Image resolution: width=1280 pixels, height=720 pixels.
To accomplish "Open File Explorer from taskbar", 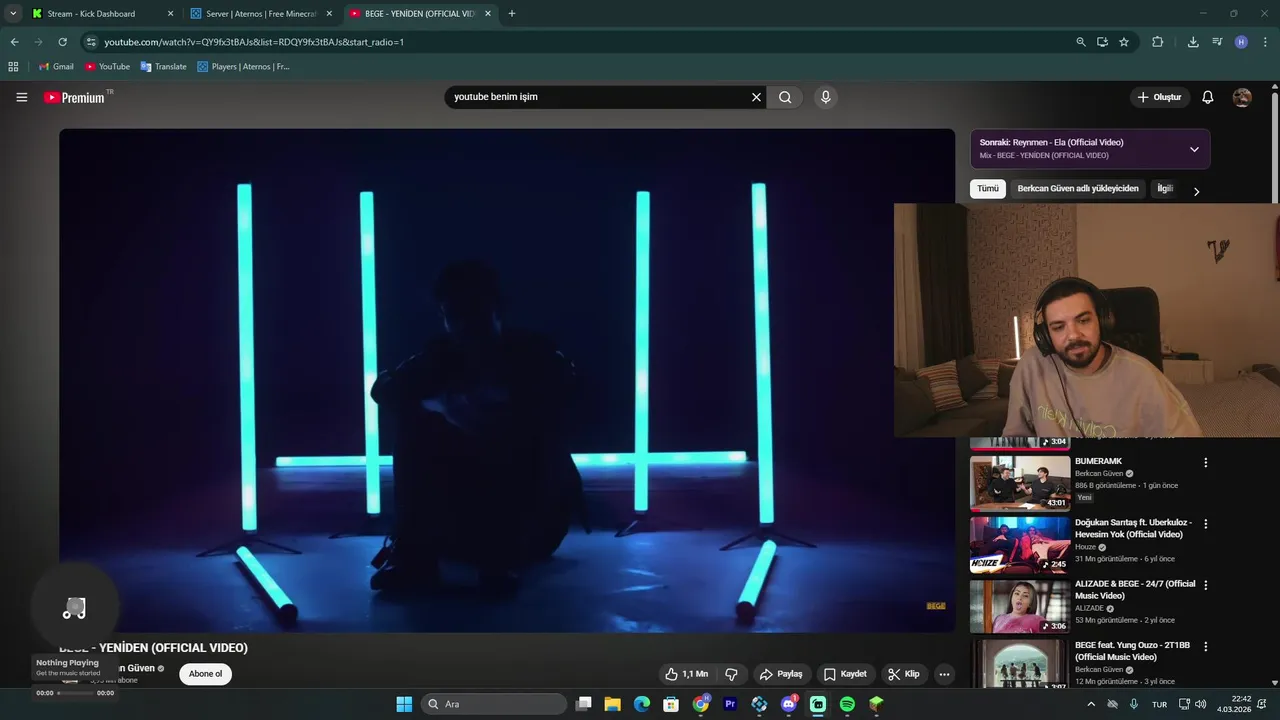I will click(x=612, y=704).
